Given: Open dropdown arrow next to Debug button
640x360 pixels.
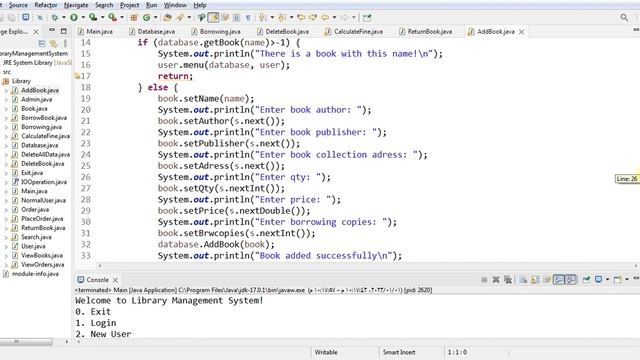Looking at the screenshot, I should (64, 18).
